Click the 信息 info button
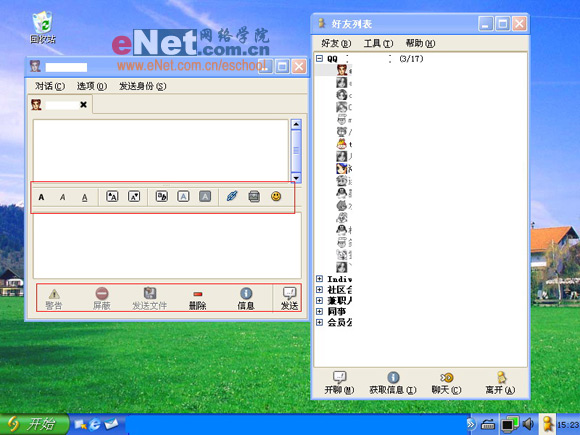This screenshot has height=435, width=580. (246, 299)
